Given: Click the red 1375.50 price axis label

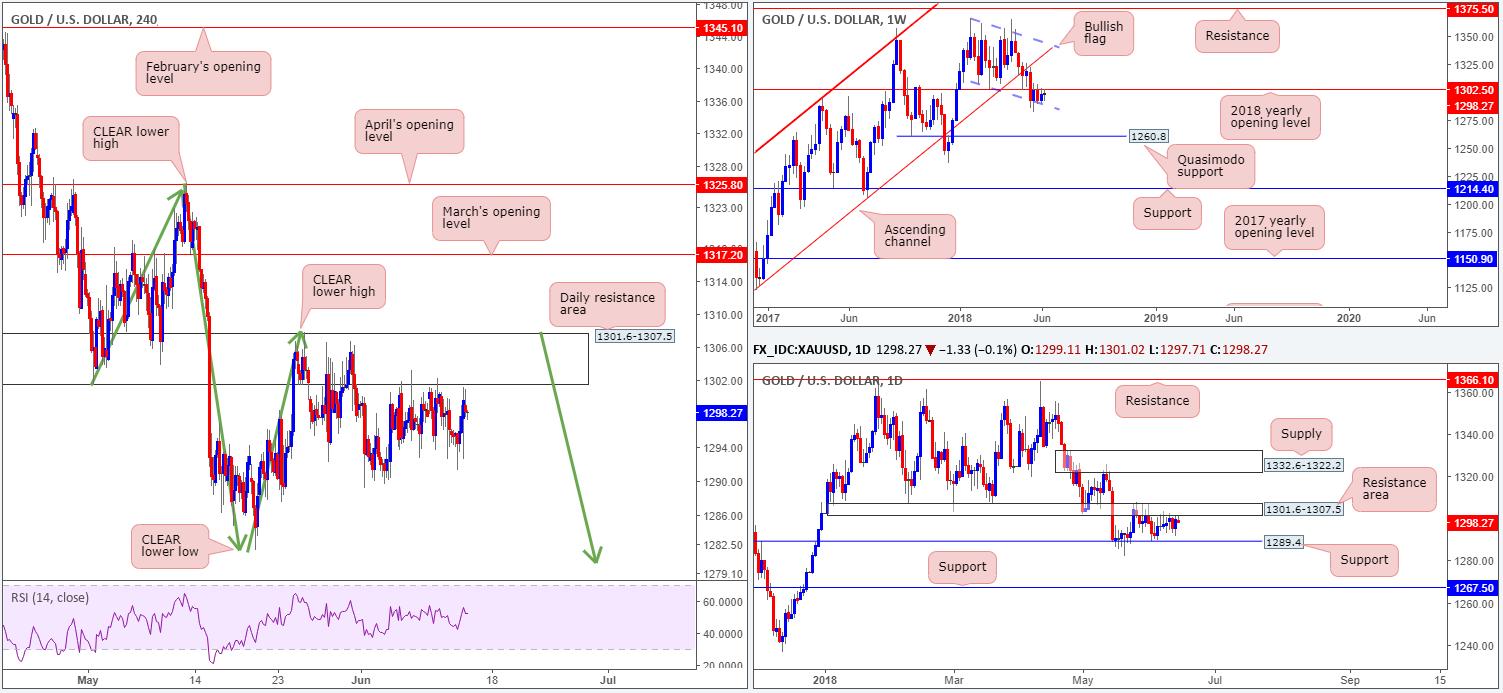Looking at the screenshot, I should click(1474, 8).
